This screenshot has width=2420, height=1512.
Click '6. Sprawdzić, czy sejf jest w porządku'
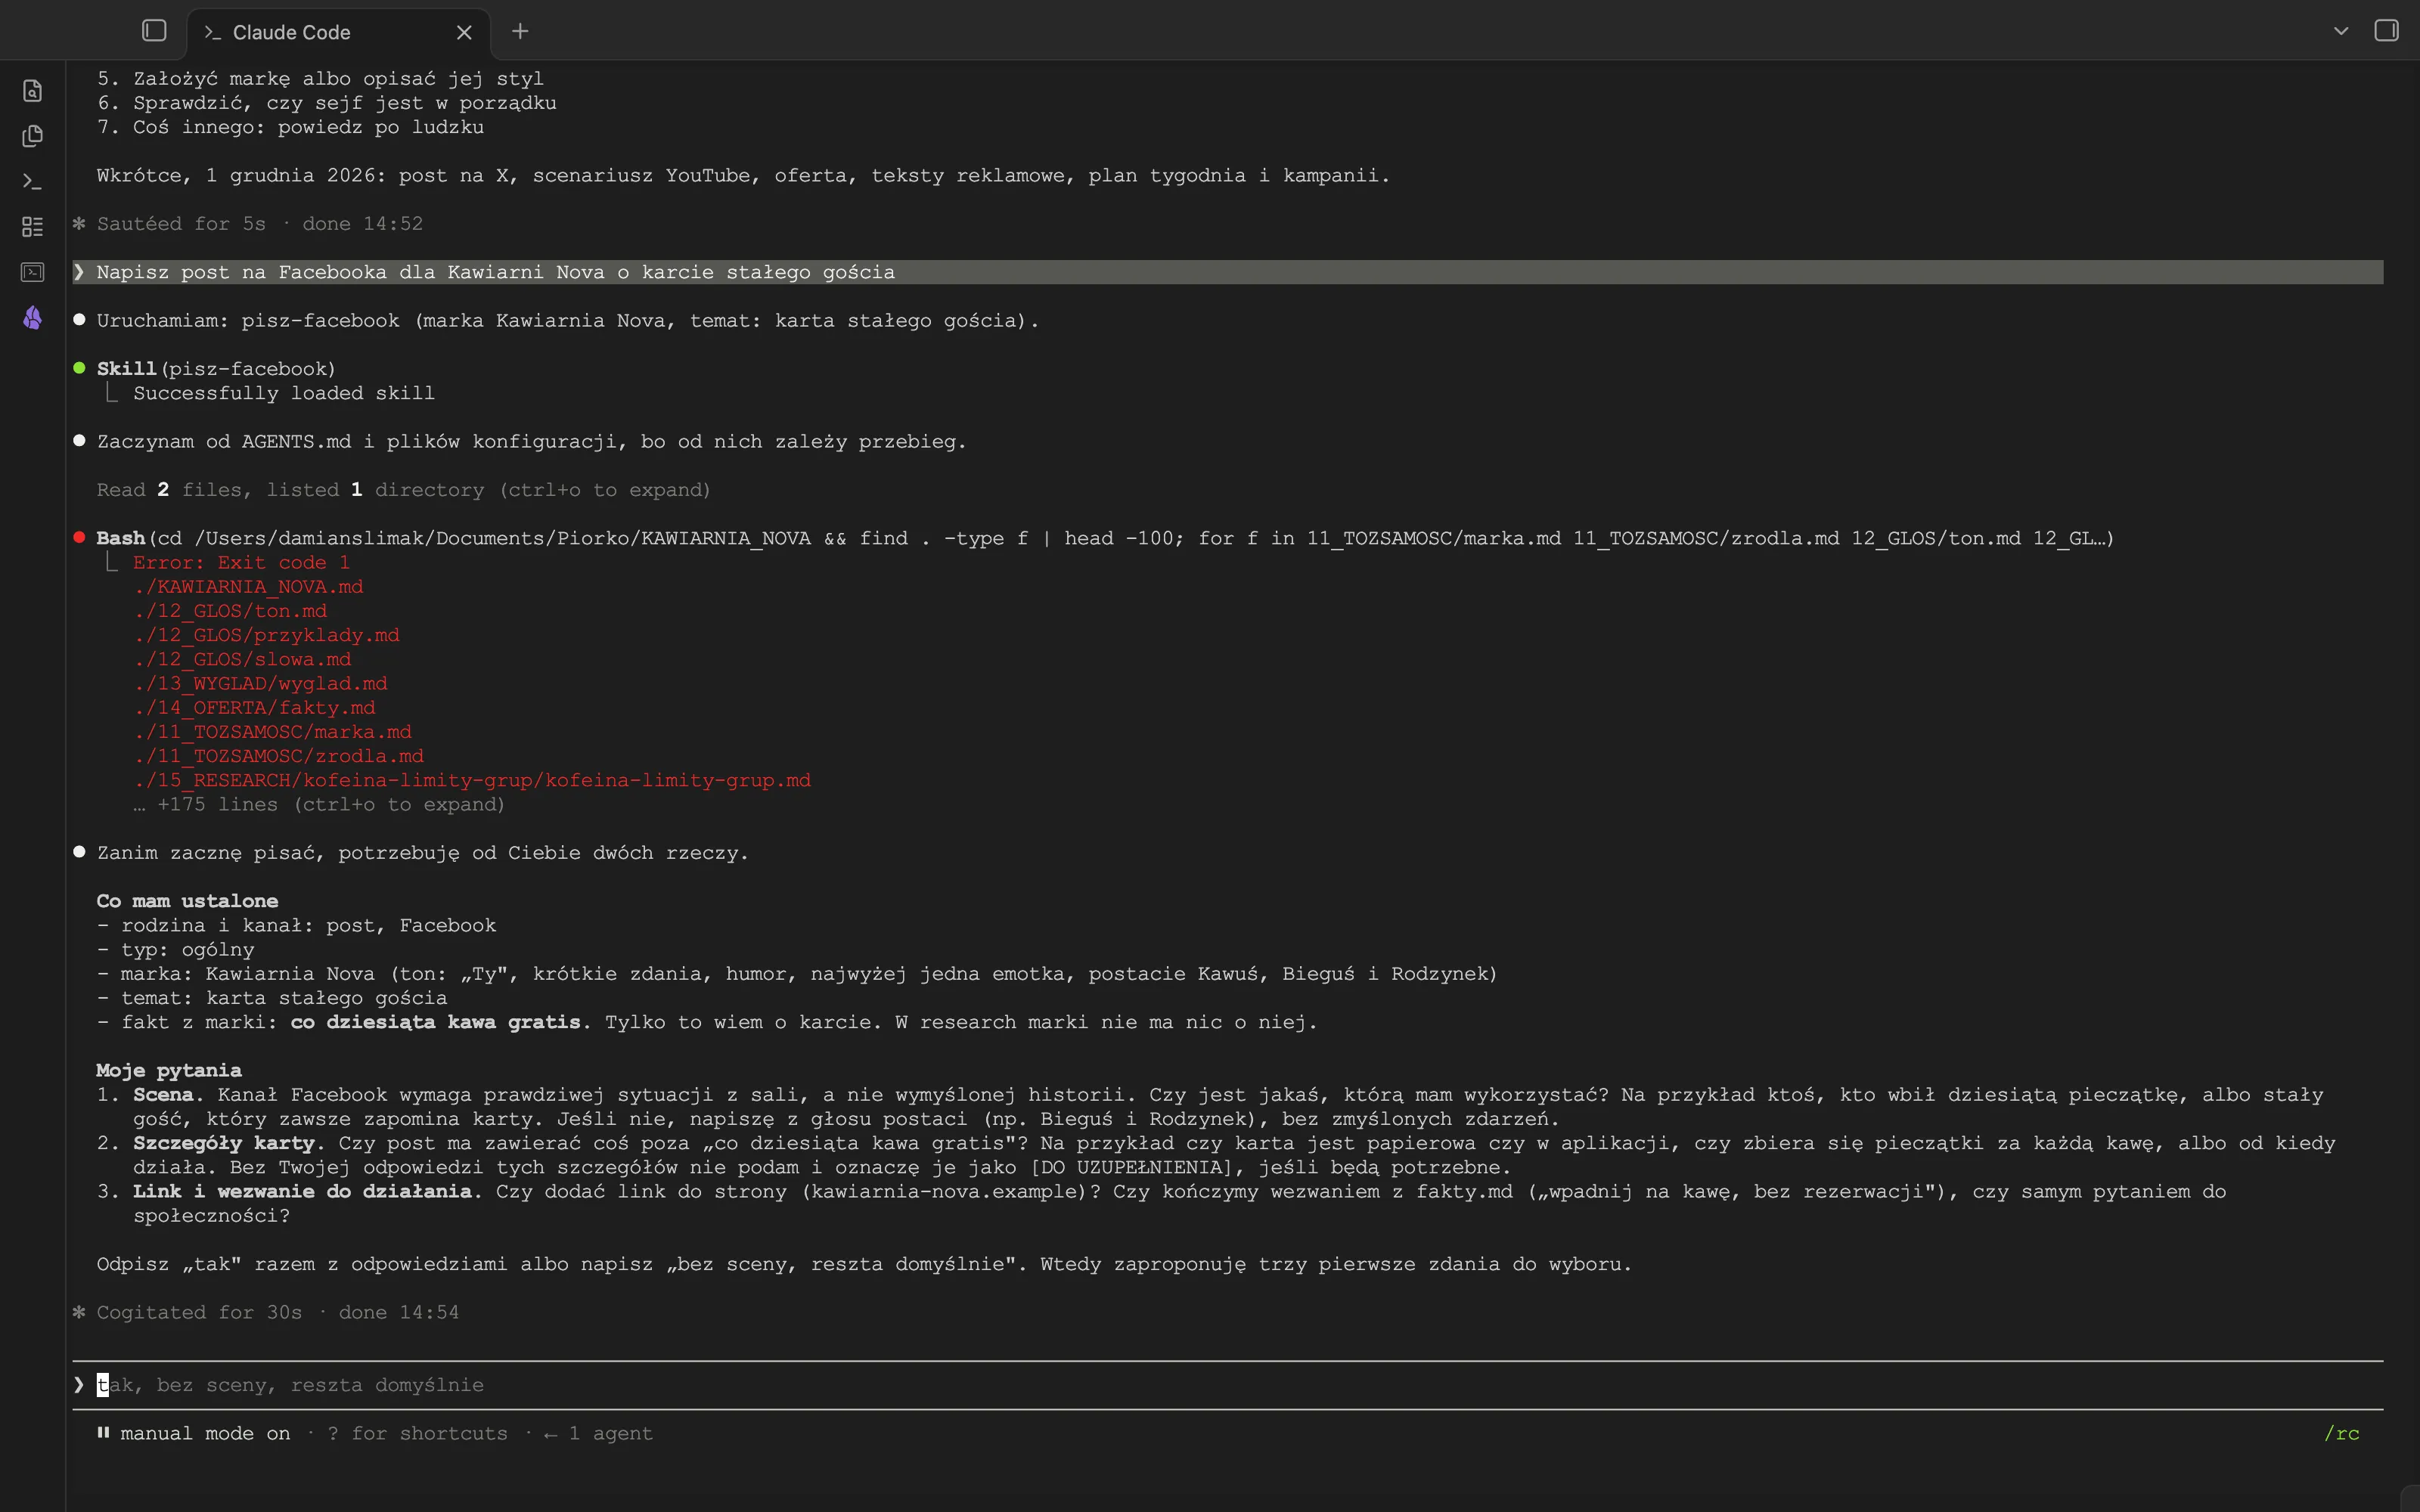(x=326, y=103)
